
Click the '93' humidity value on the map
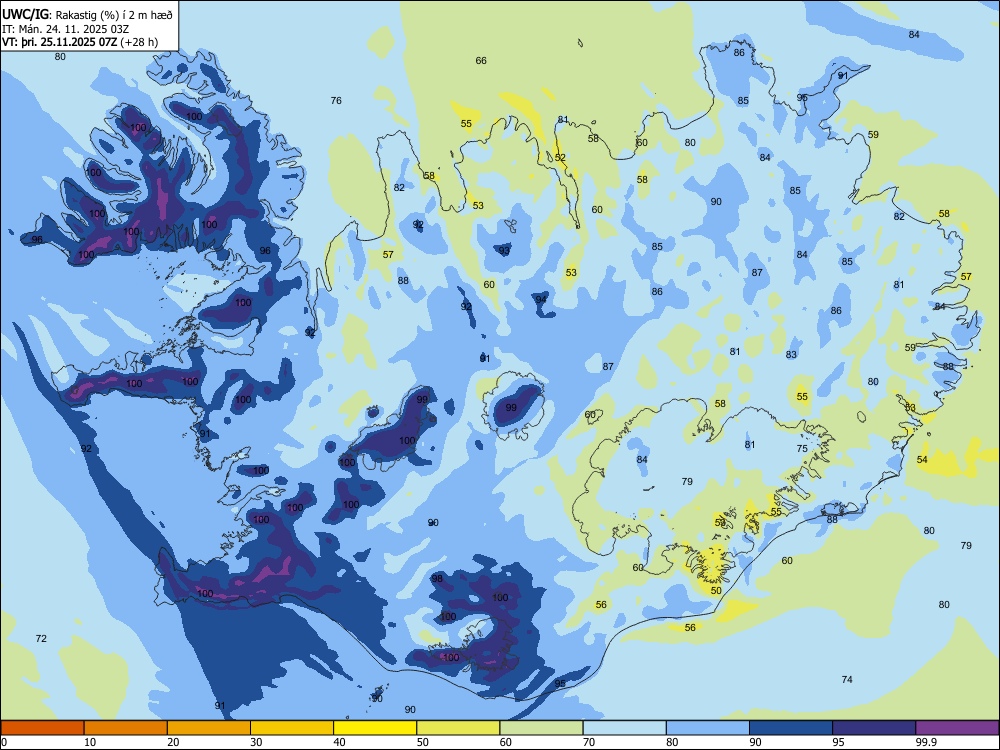[504, 251]
